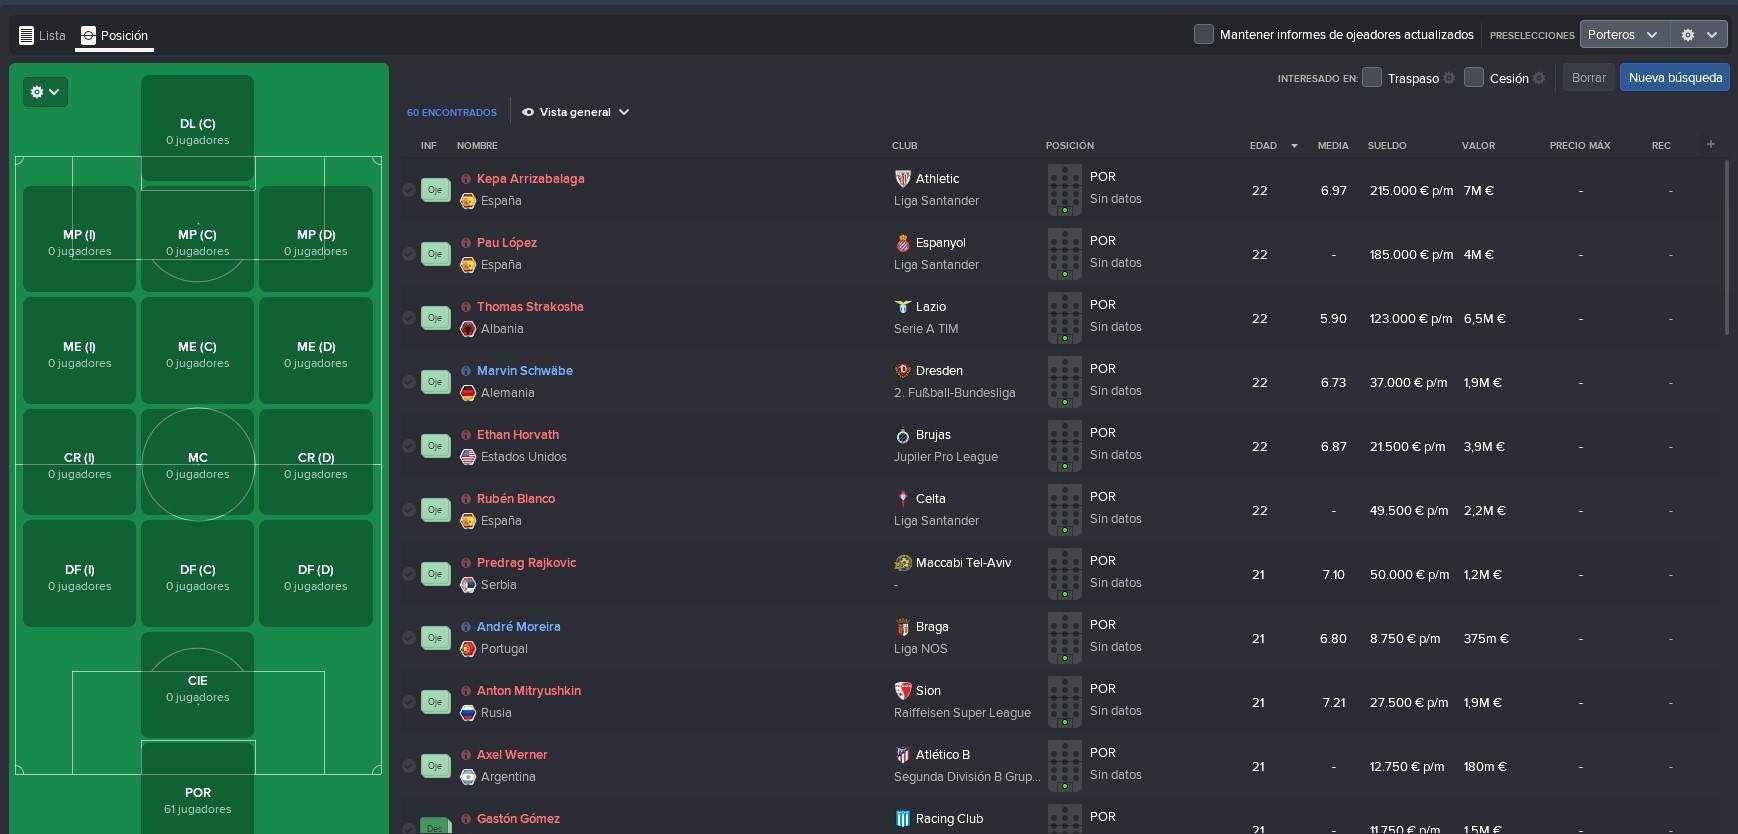Tick the Traspaso interest checkbox

click(x=1372, y=78)
